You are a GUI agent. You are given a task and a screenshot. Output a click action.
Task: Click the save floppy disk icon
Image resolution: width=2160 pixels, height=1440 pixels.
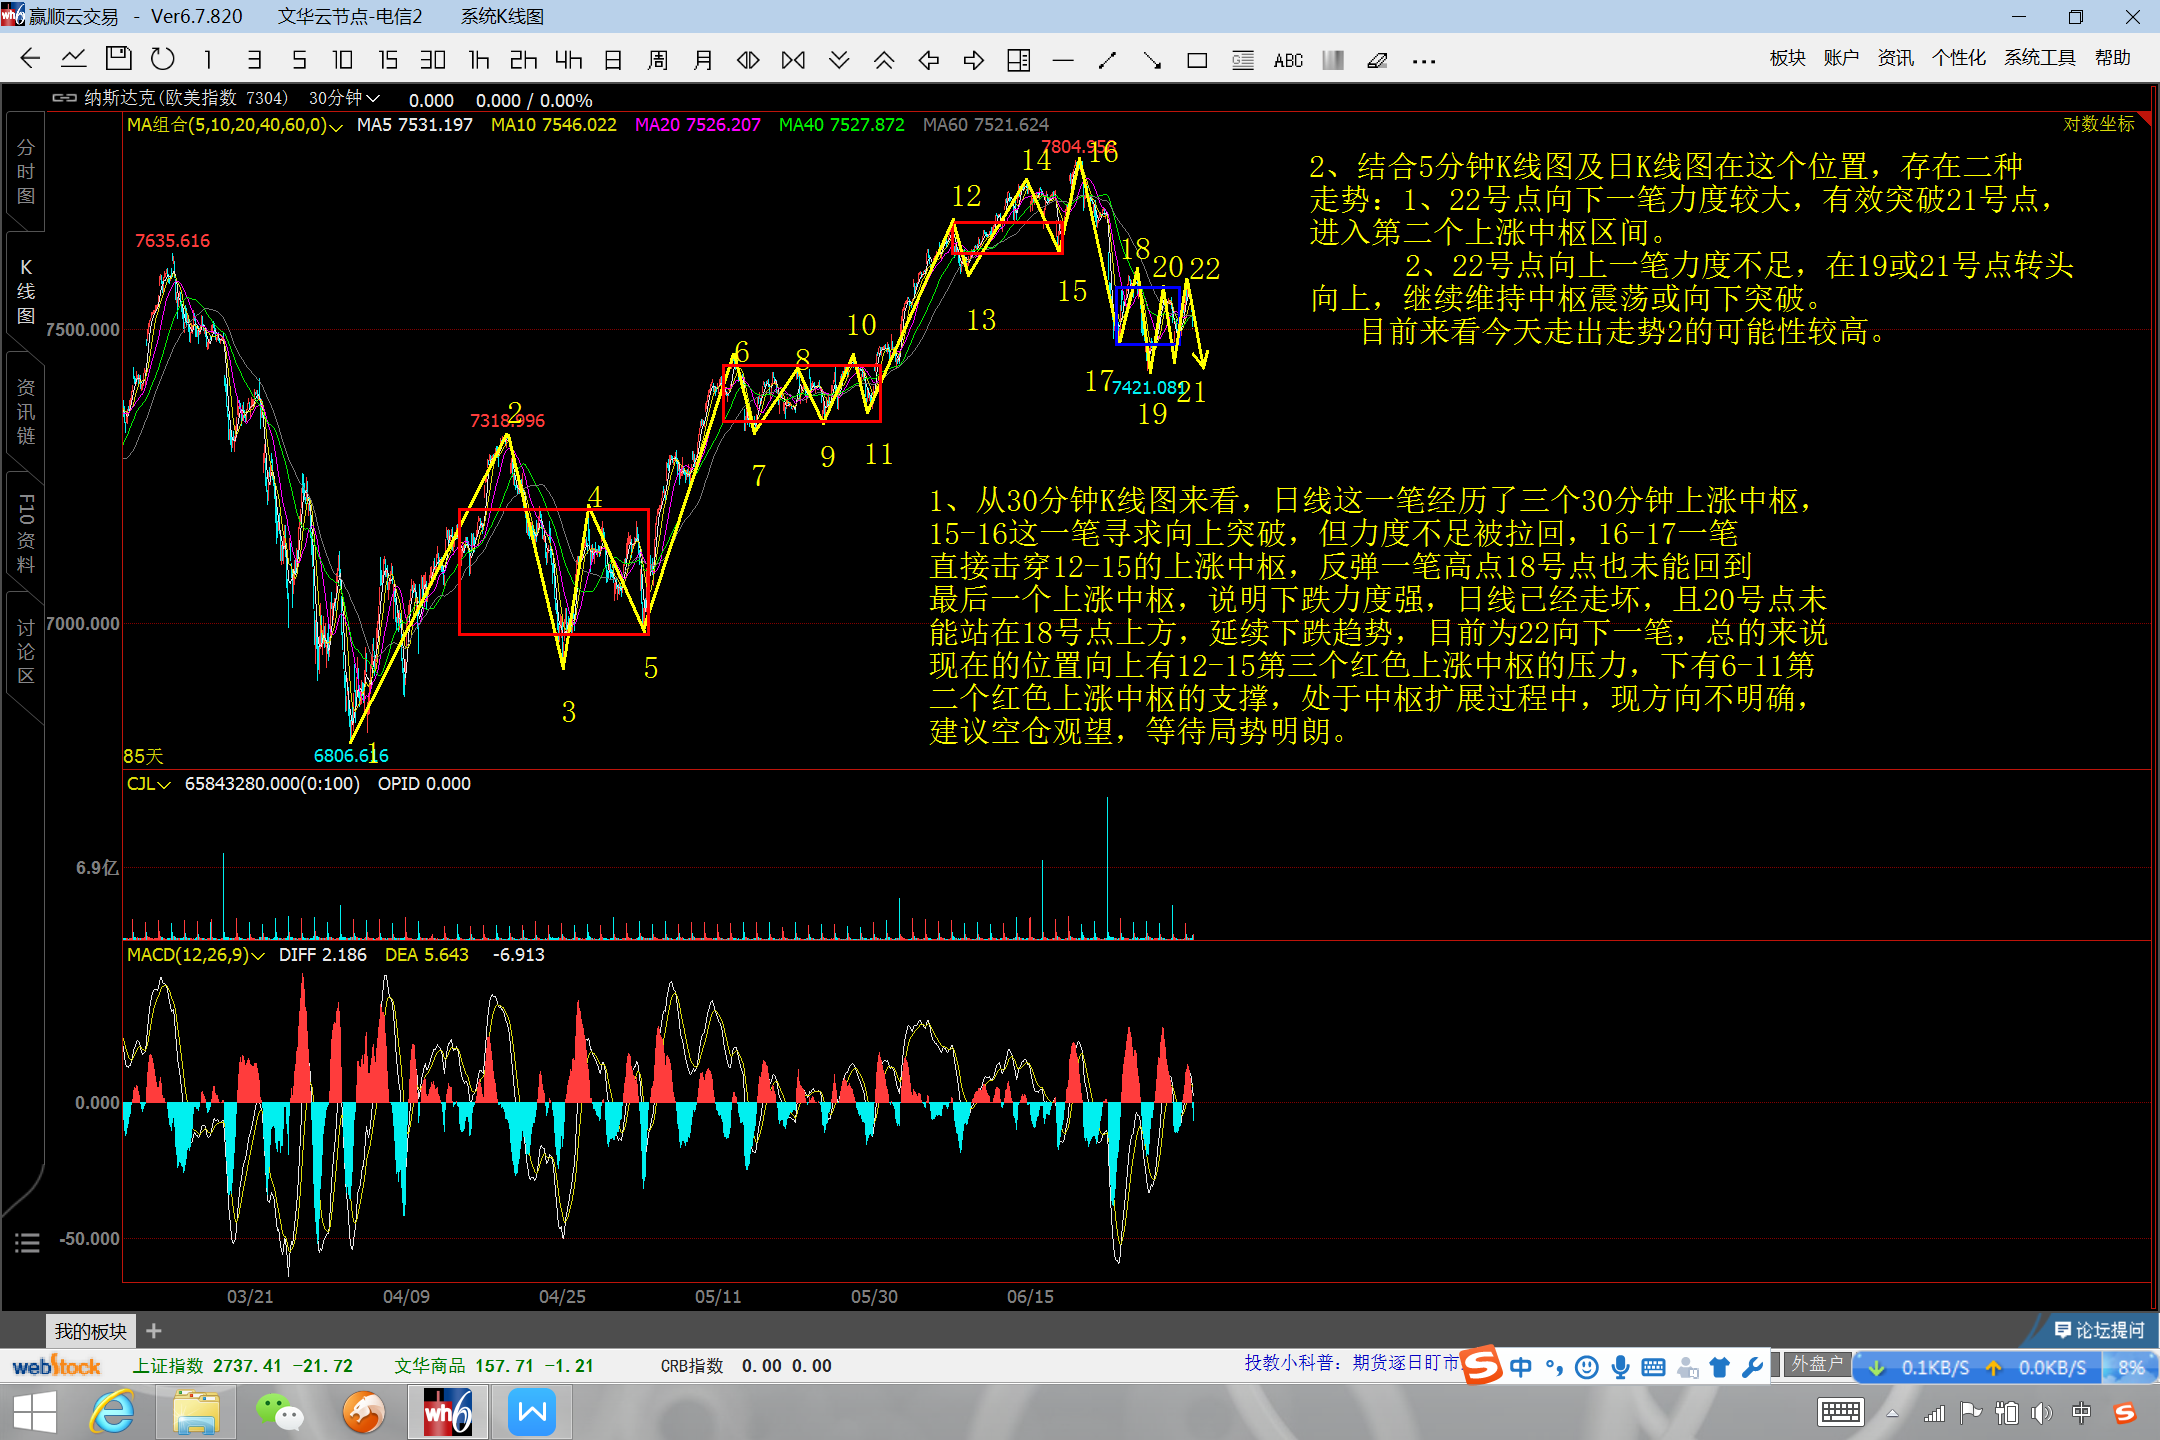(118, 59)
